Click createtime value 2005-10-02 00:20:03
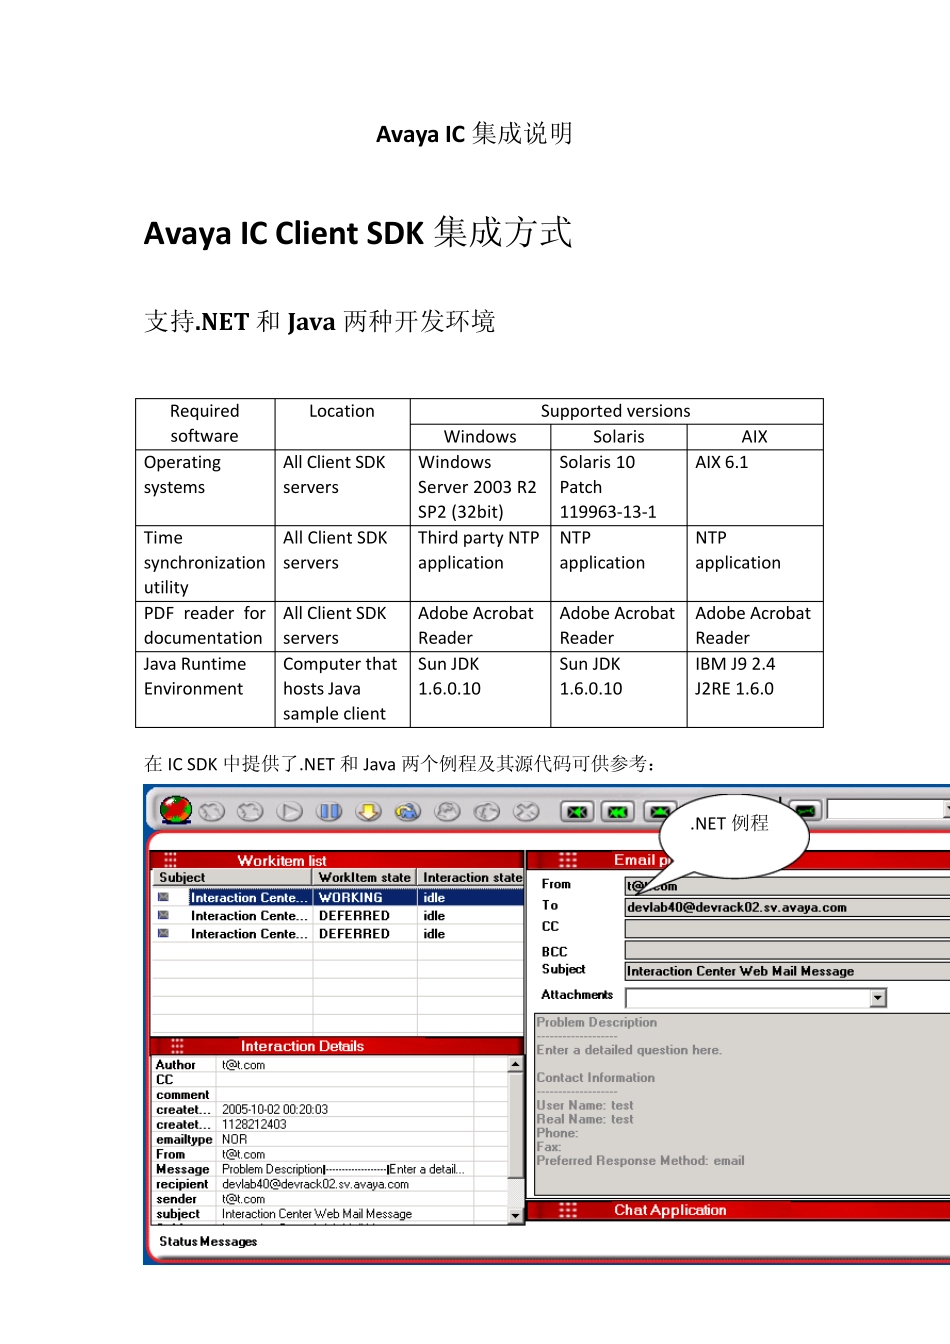The image size is (950, 1344). coord(275,1109)
